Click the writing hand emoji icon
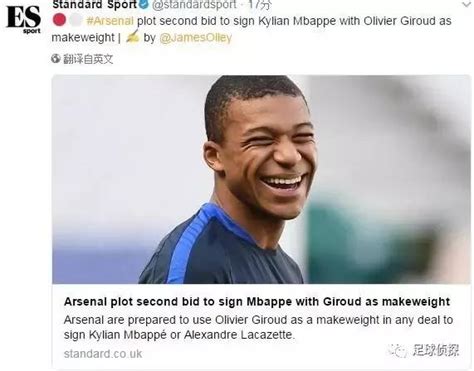The width and height of the screenshot is (474, 371). click(x=132, y=37)
